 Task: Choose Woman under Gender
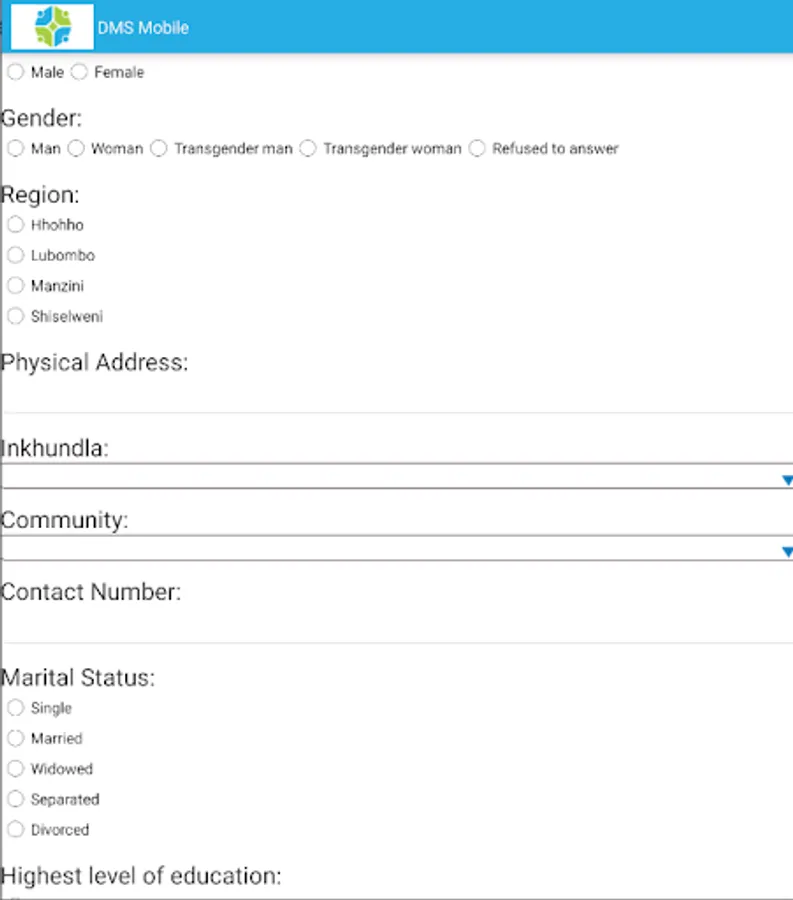pos(76,148)
